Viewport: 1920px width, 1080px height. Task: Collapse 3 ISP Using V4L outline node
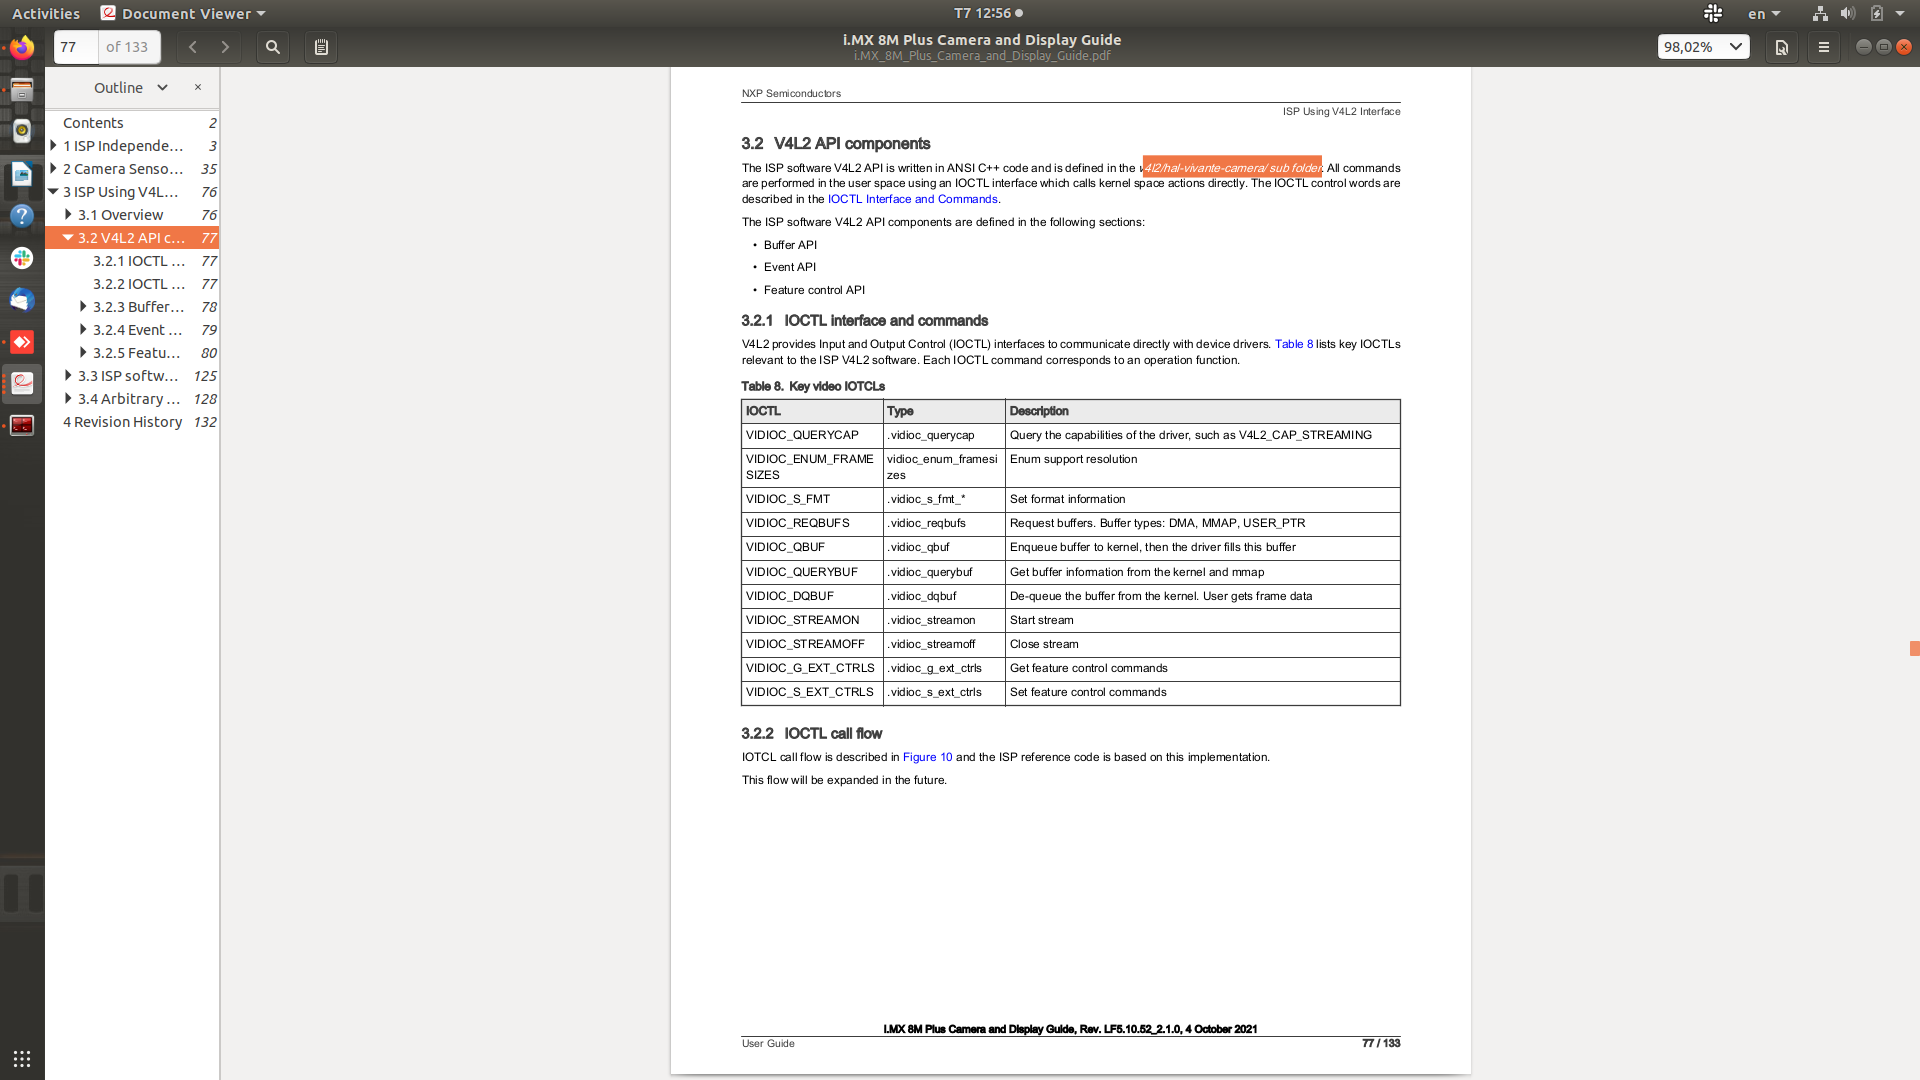click(x=53, y=192)
